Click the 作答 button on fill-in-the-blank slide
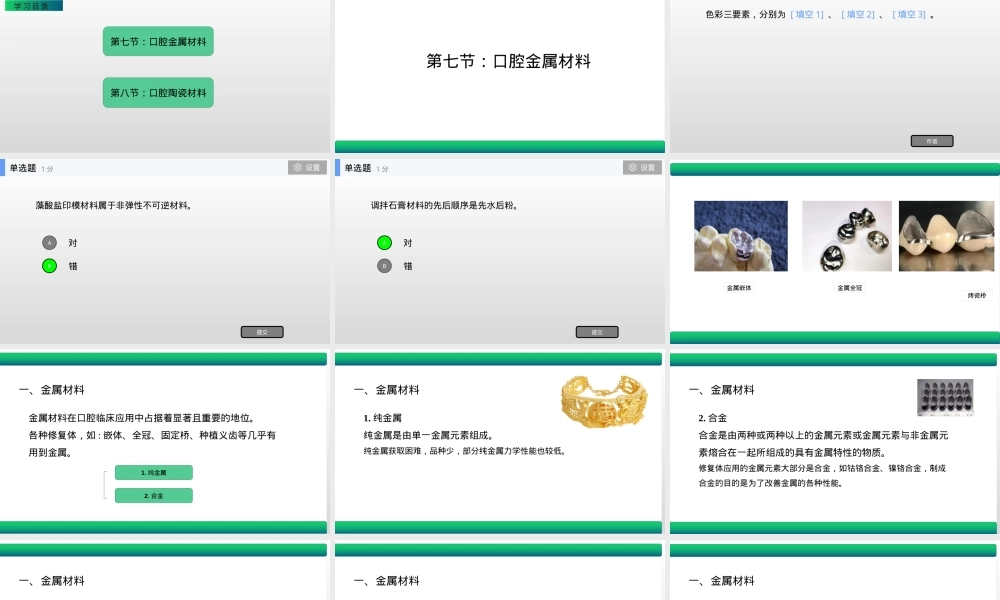 click(932, 141)
